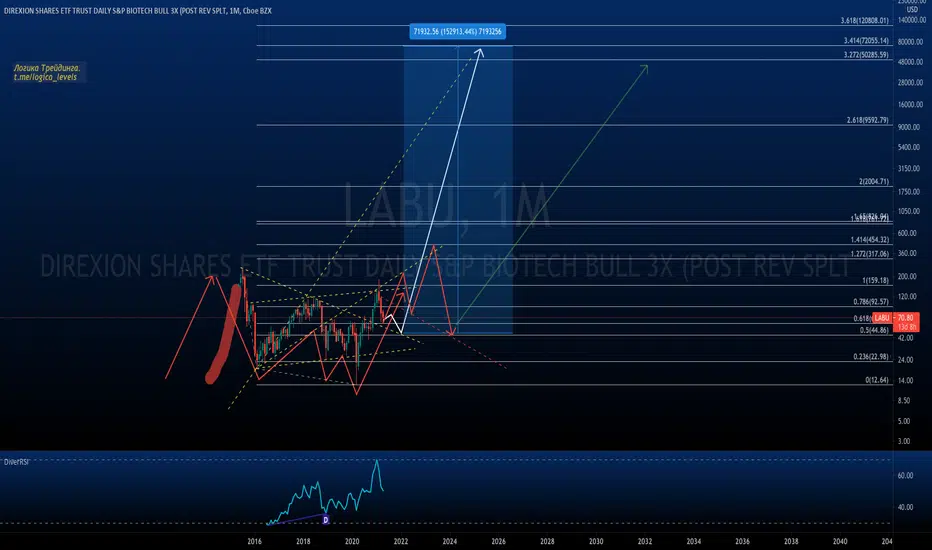Click the chart symbol title at top-left
Image resolution: width=932 pixels, height=550 pixels.
(138, 11)
